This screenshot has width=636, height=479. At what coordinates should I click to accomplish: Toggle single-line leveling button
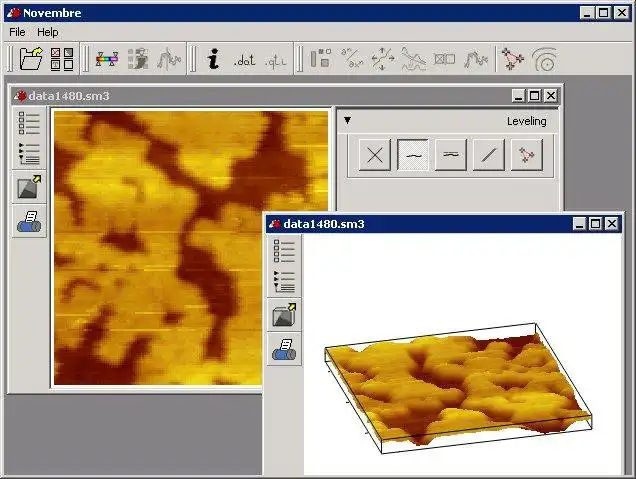pos(413,155)
